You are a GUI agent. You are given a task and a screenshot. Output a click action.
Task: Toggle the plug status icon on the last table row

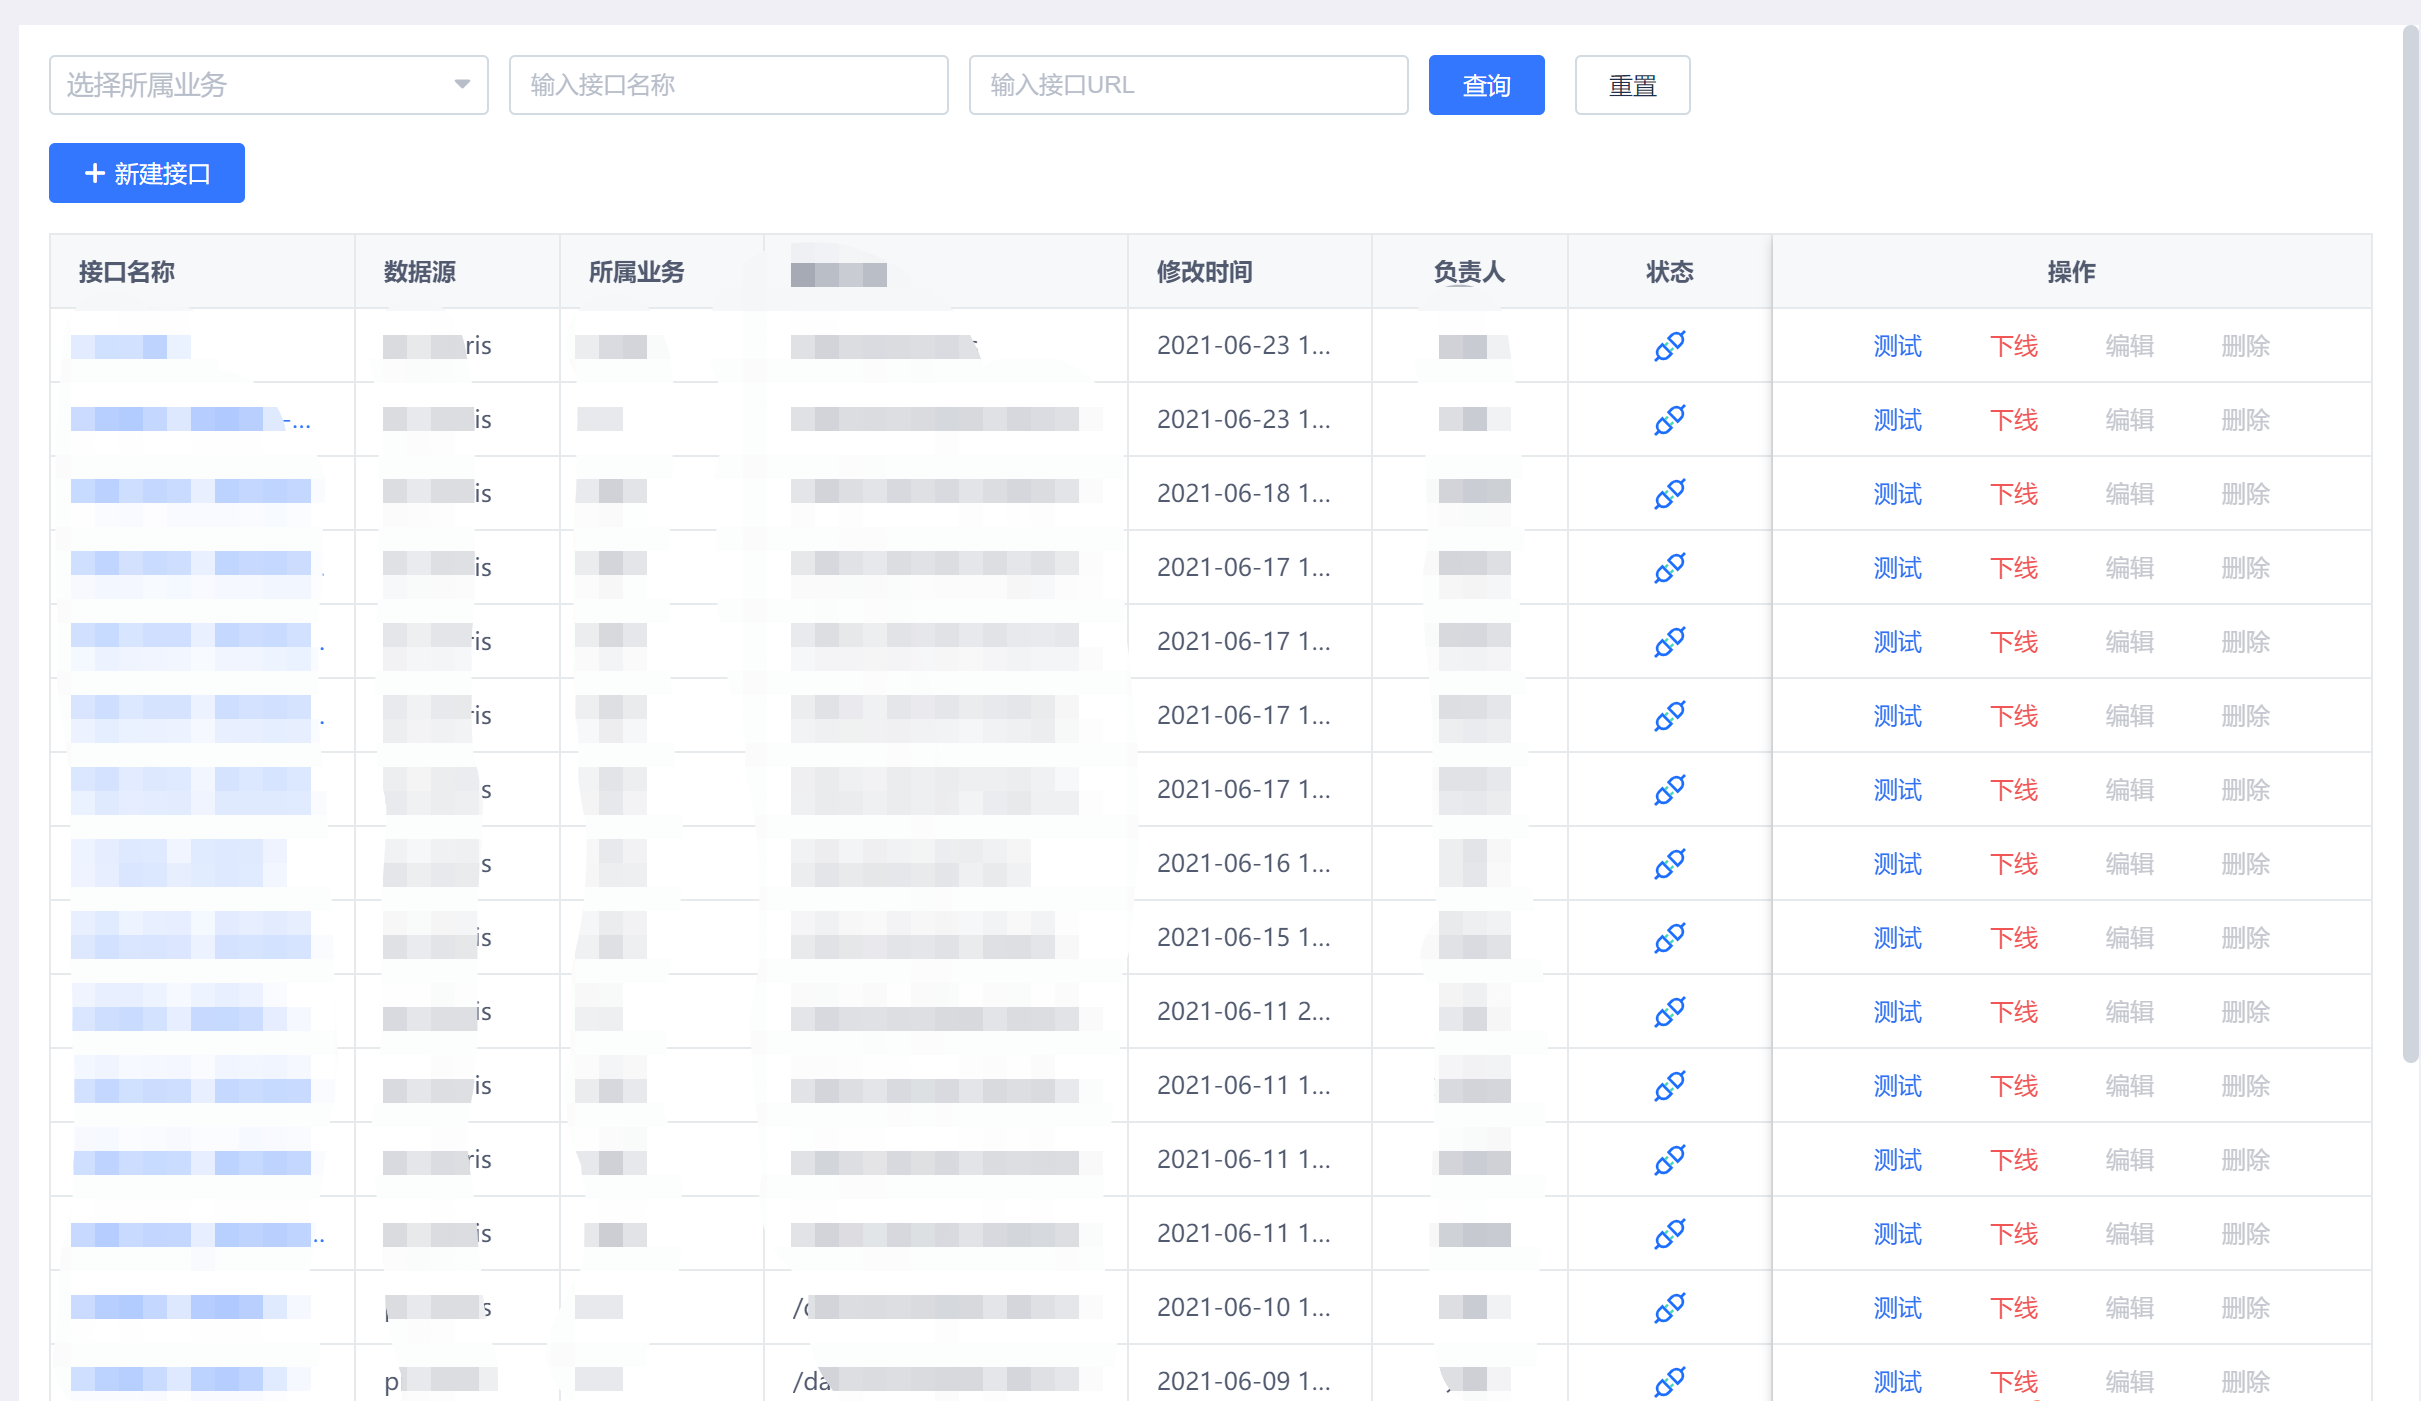[x=1669, y=1381]
